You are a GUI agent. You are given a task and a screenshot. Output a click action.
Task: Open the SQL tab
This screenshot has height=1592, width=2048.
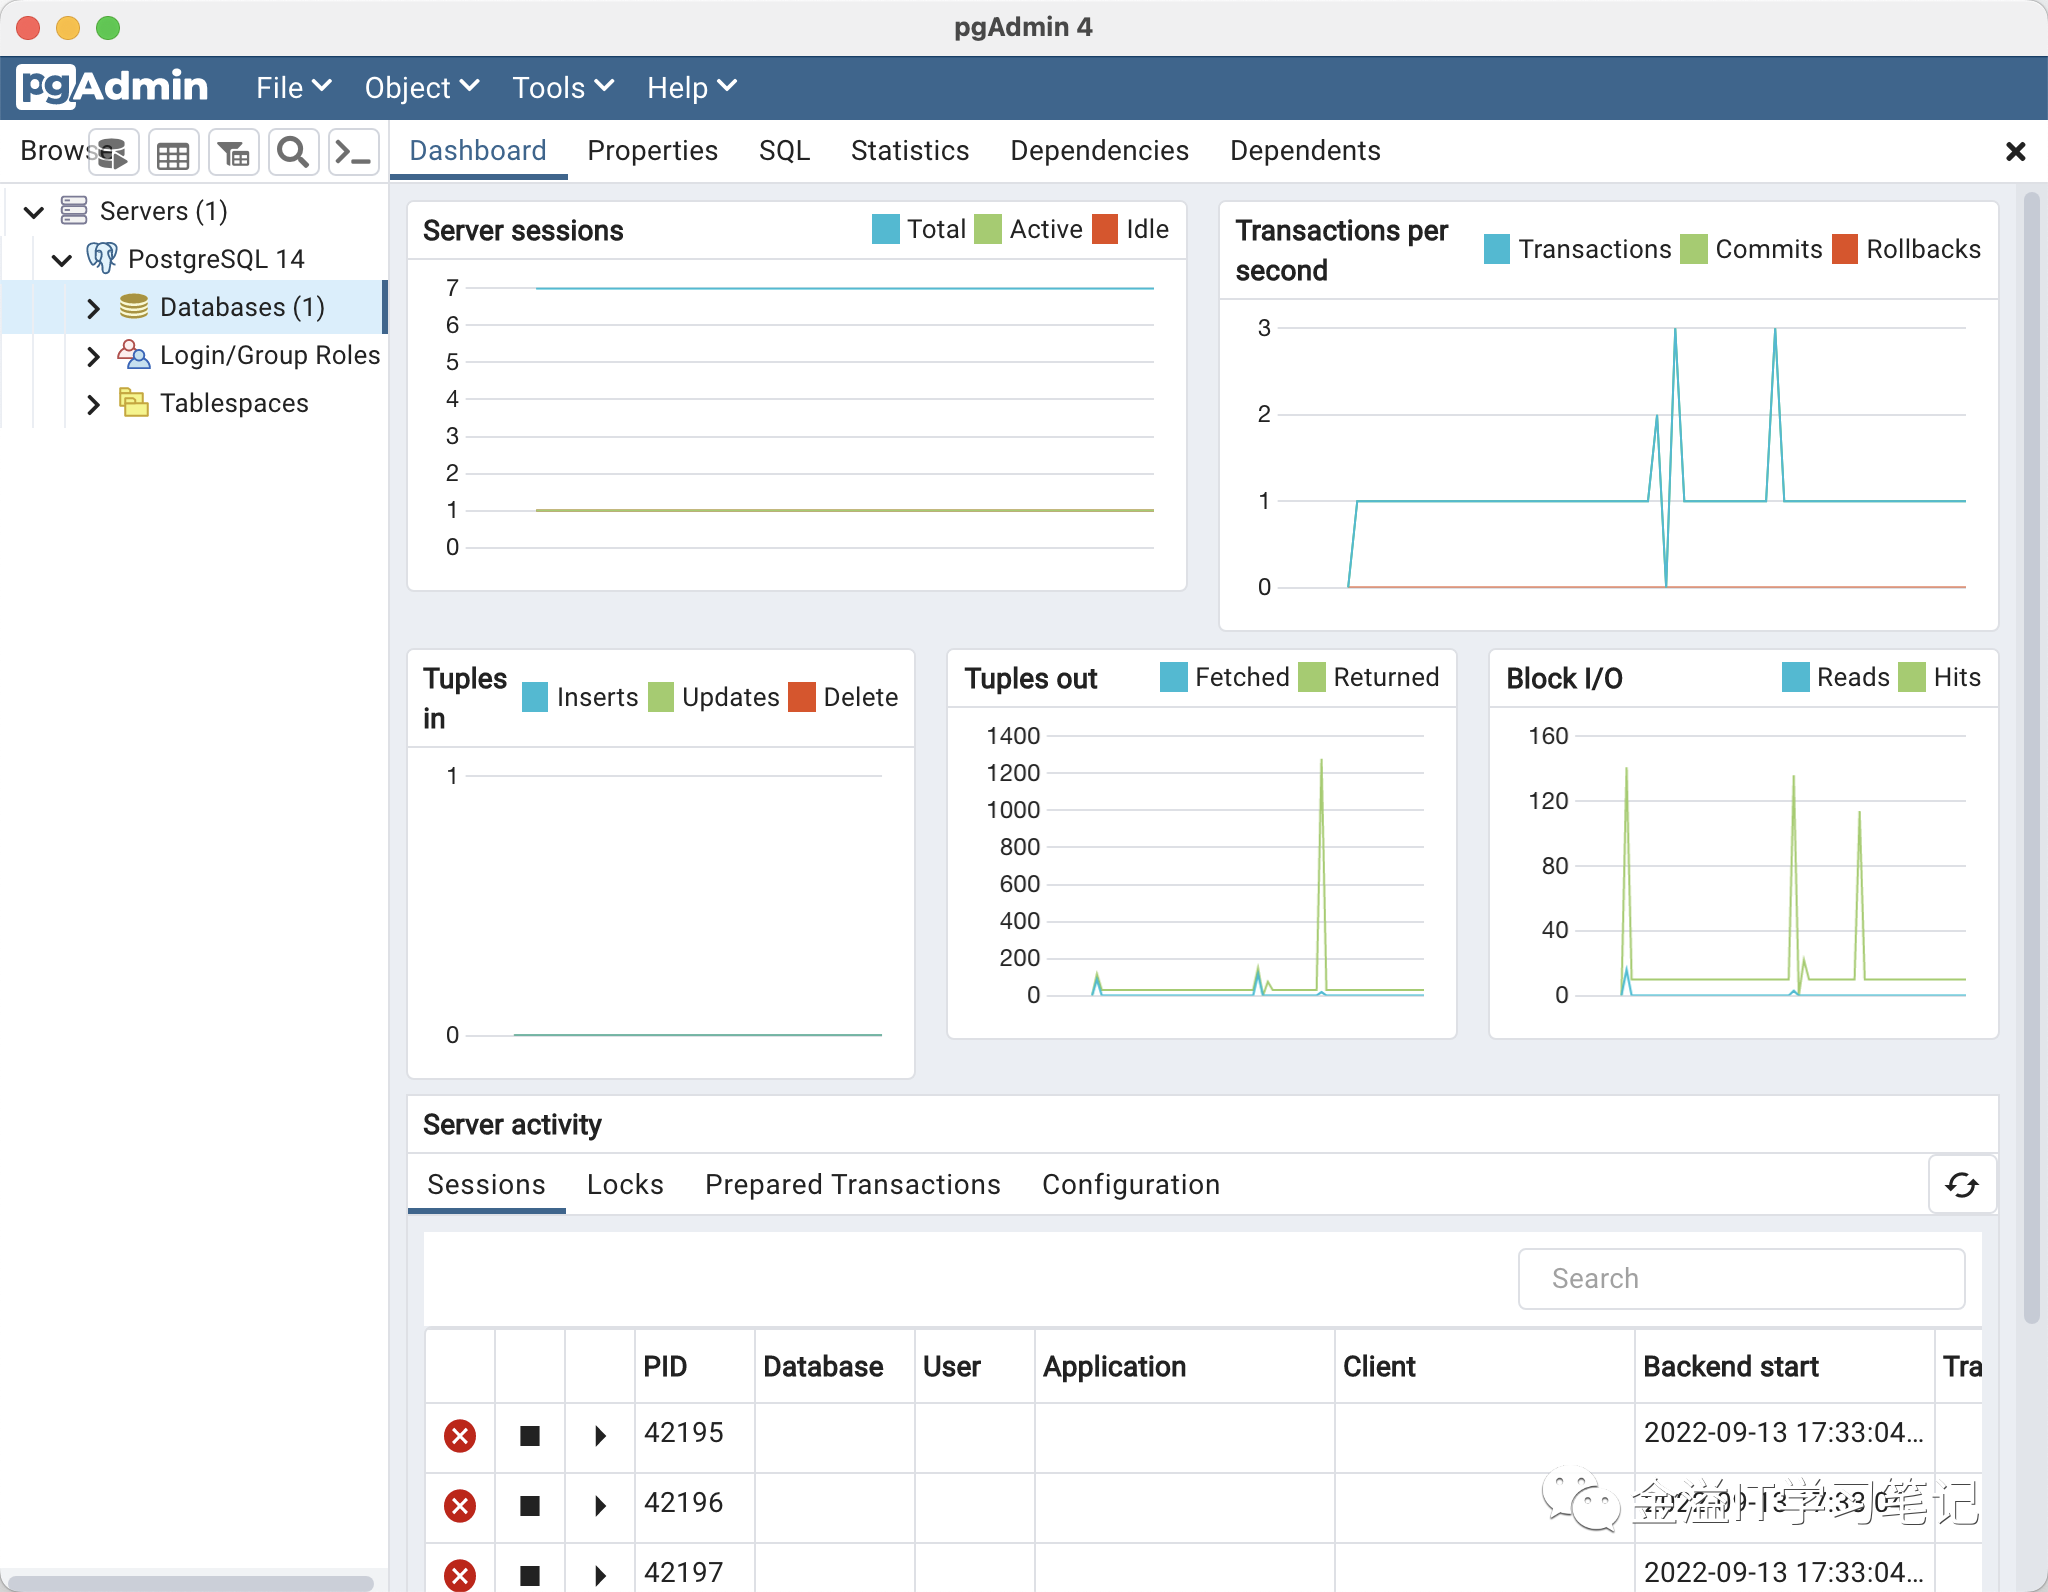click(x=784, y=151)
